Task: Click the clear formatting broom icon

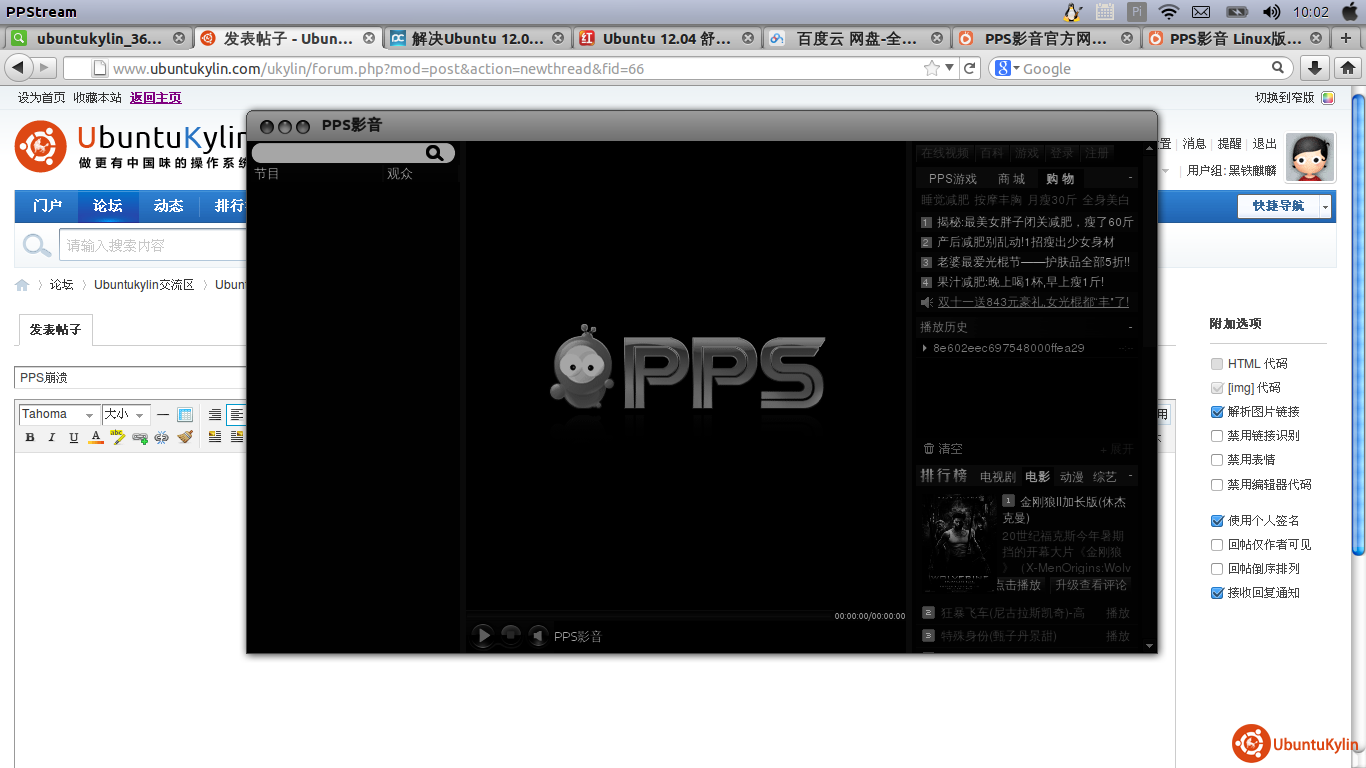Action: coord(185,437)
